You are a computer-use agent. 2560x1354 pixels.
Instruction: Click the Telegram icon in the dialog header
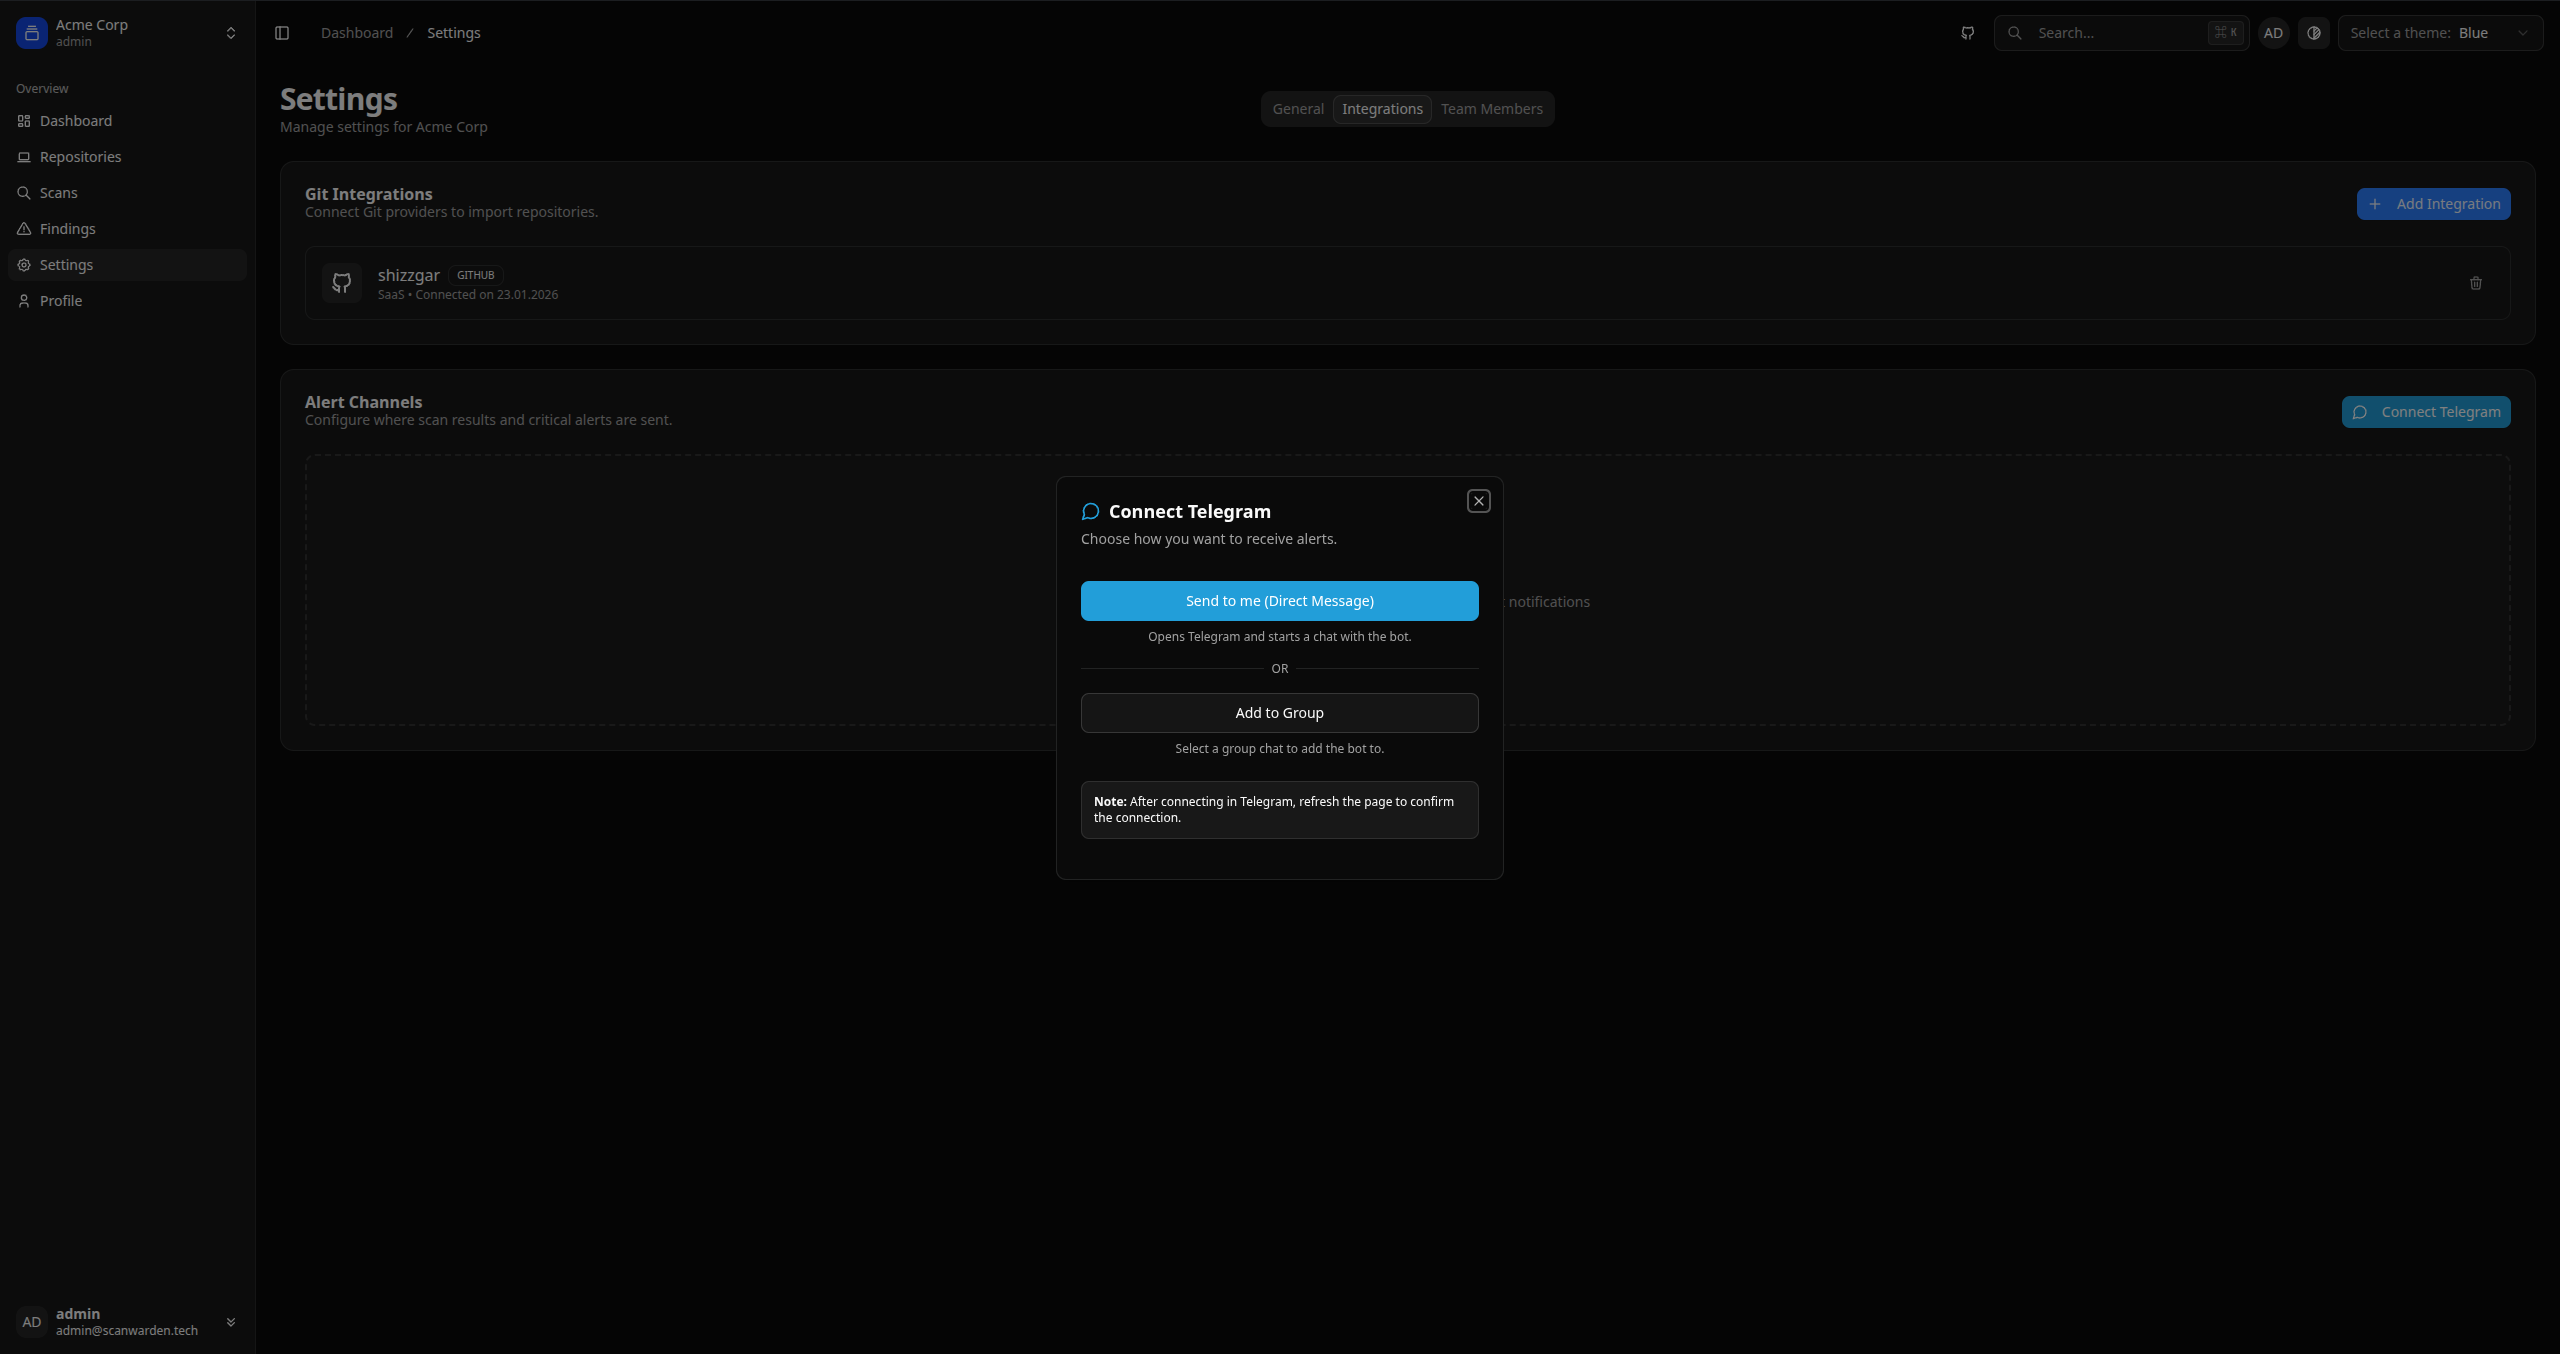tap(1089, 511)
